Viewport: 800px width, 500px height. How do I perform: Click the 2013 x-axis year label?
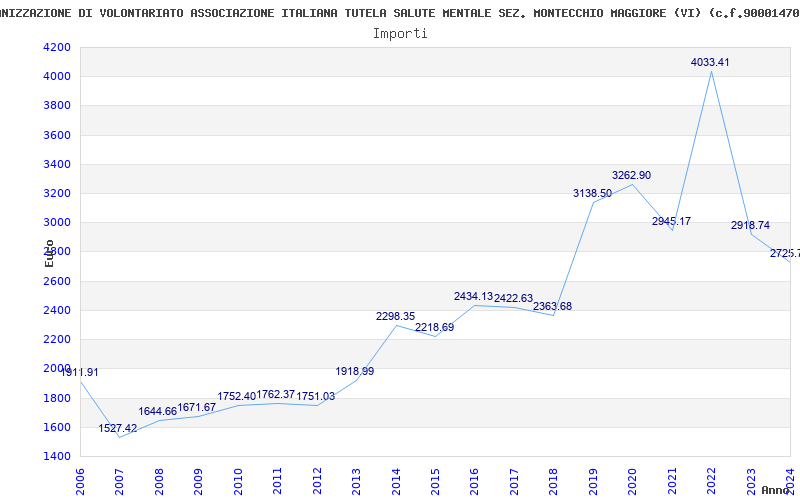(x=356, y=482)
